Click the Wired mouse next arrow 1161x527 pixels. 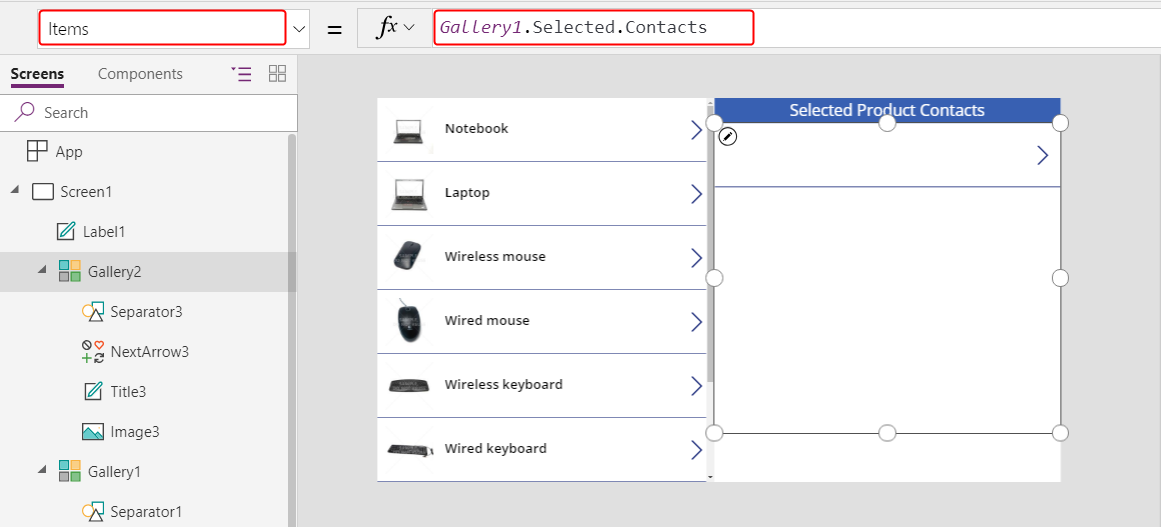coord(696,322)
